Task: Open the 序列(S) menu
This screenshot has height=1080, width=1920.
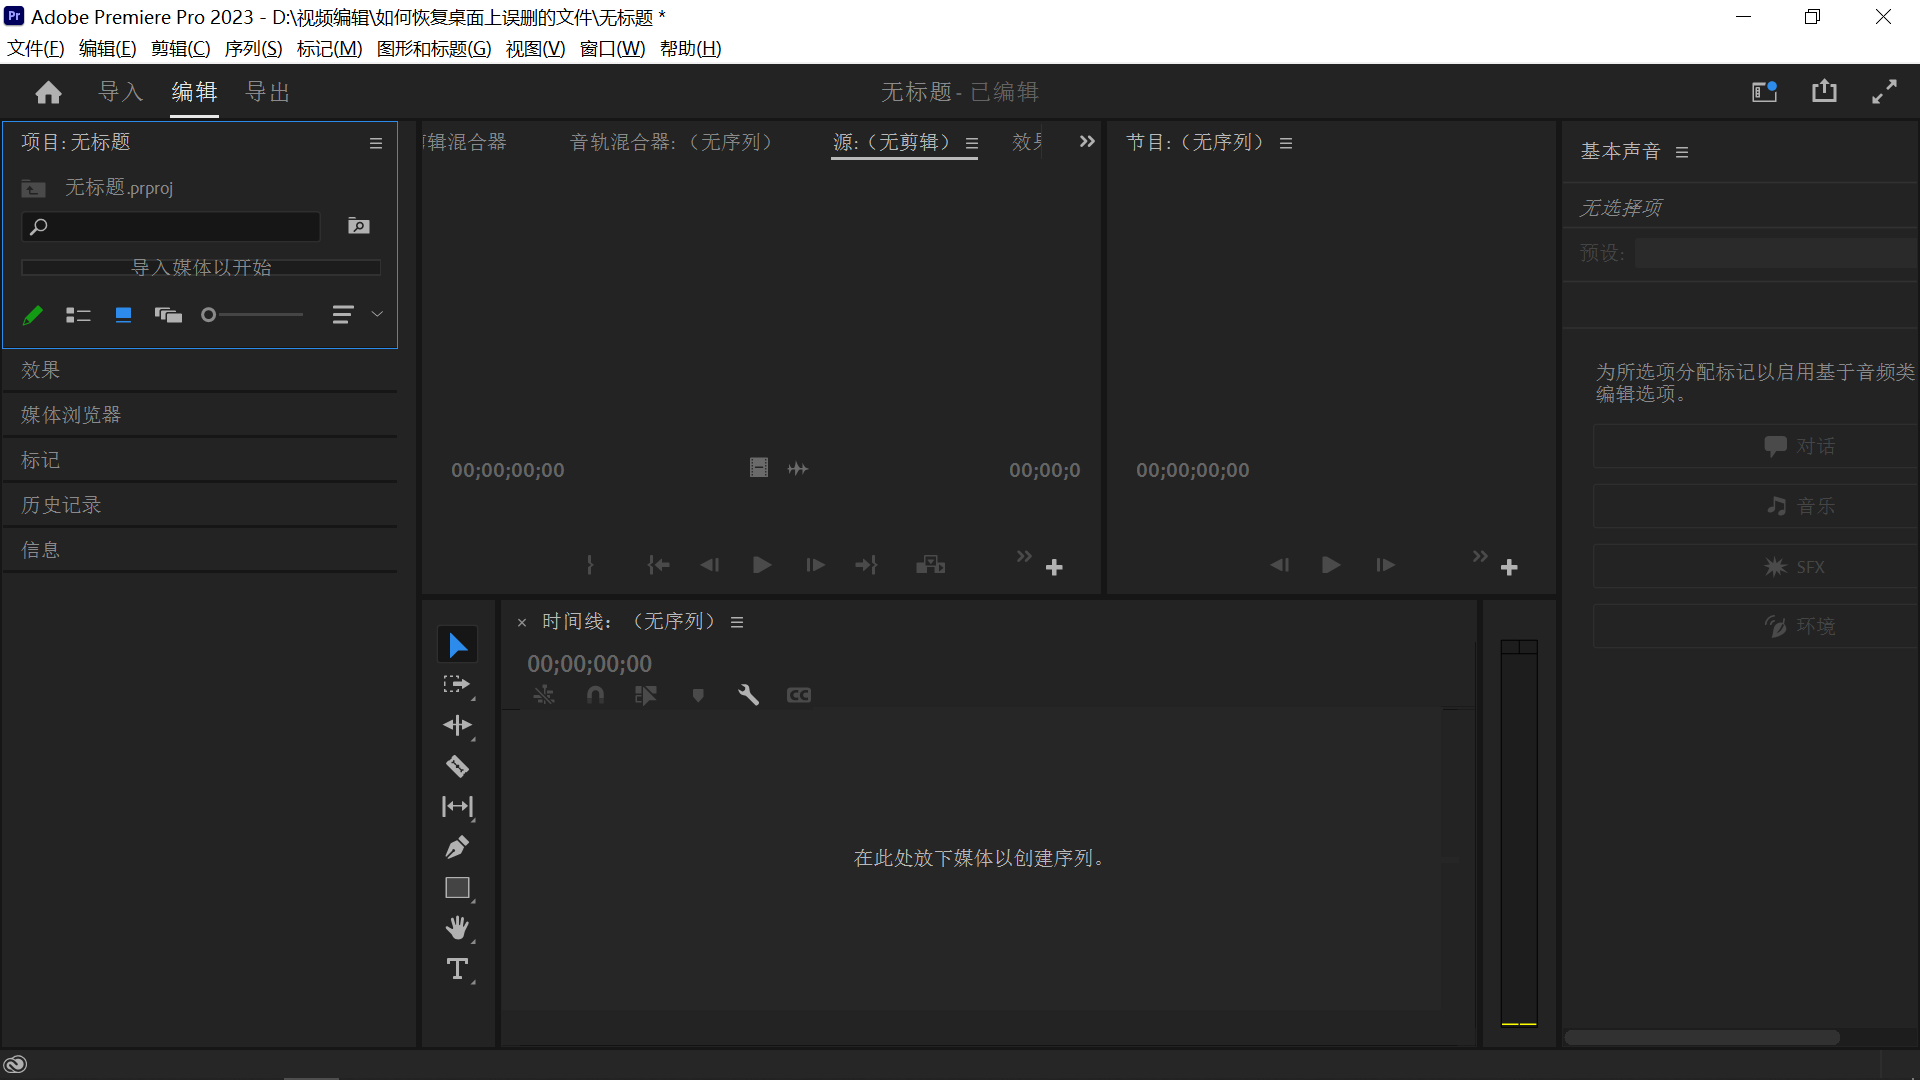Action: click(x=253, y=49)
